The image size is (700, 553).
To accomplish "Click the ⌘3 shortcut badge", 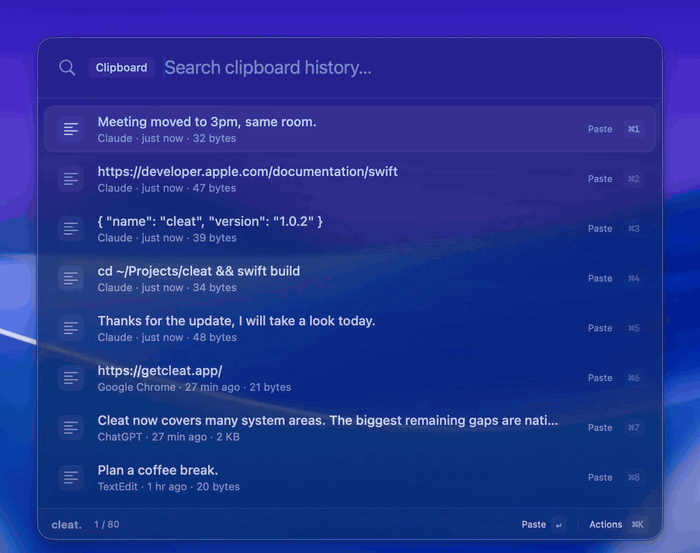I will click(x=633, y=229).
